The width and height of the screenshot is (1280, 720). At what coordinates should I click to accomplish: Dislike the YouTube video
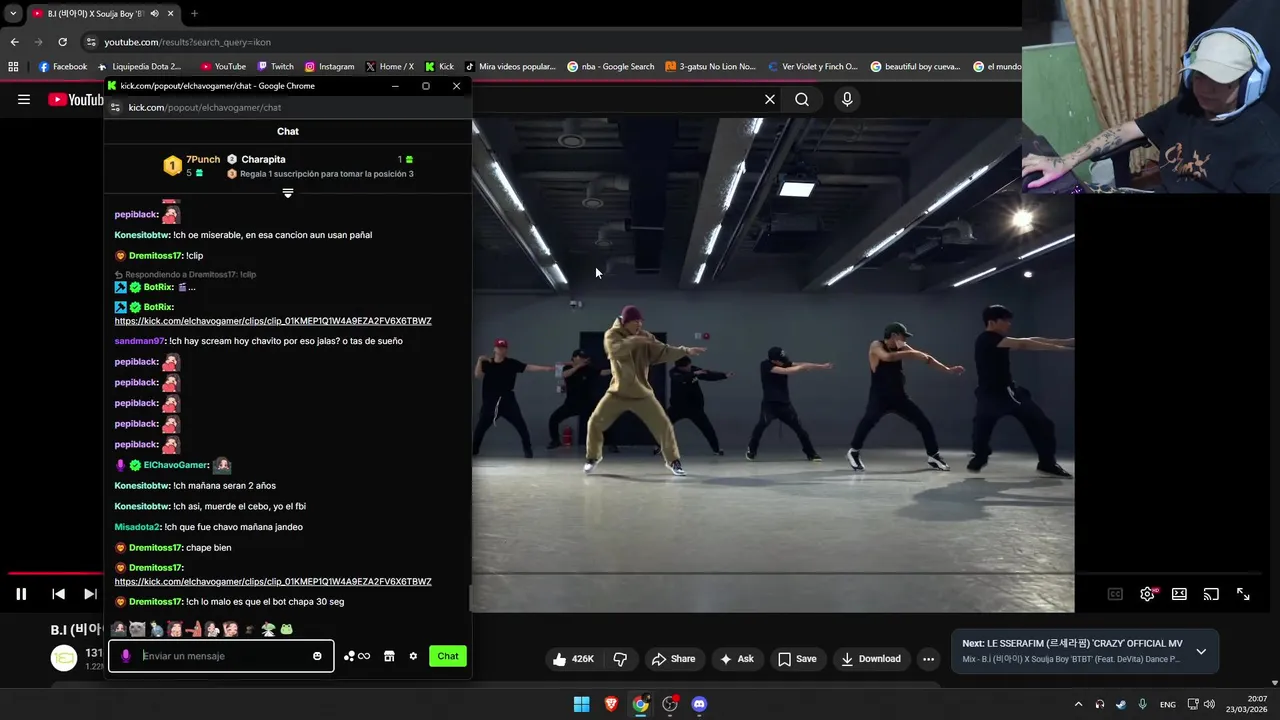pos(620,659)
